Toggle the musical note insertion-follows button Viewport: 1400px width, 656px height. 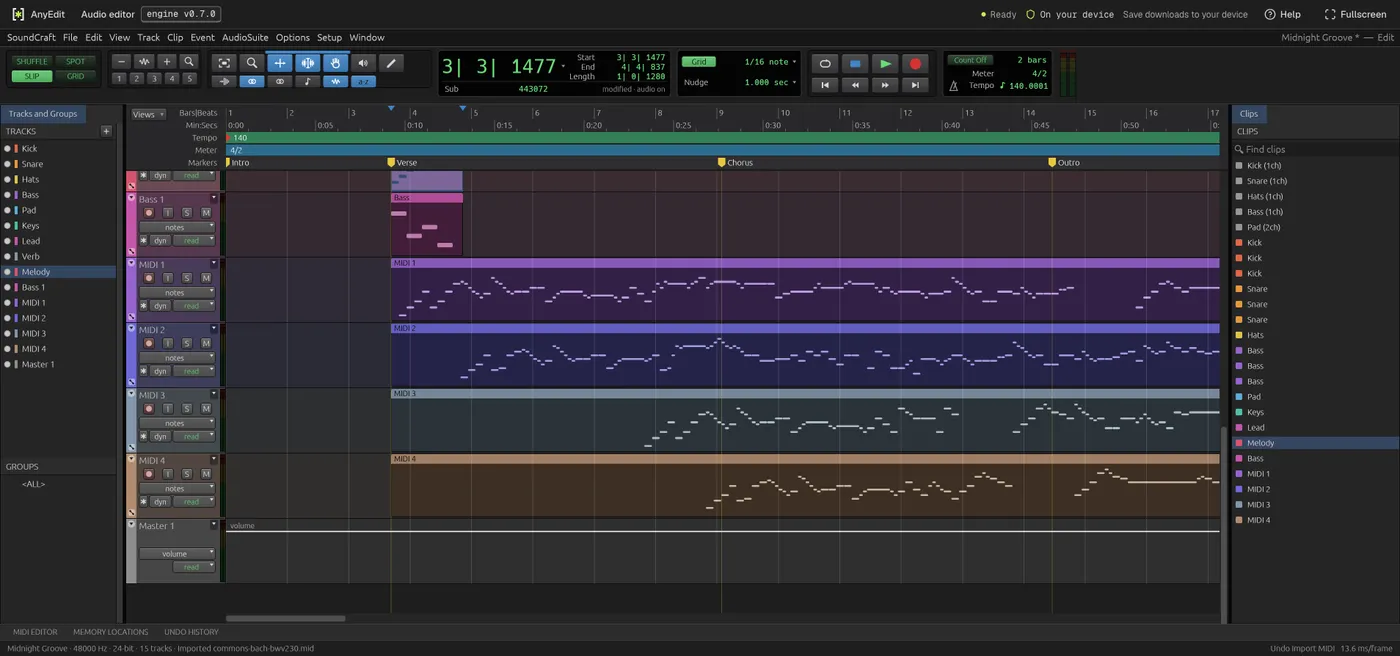[308, 81]
